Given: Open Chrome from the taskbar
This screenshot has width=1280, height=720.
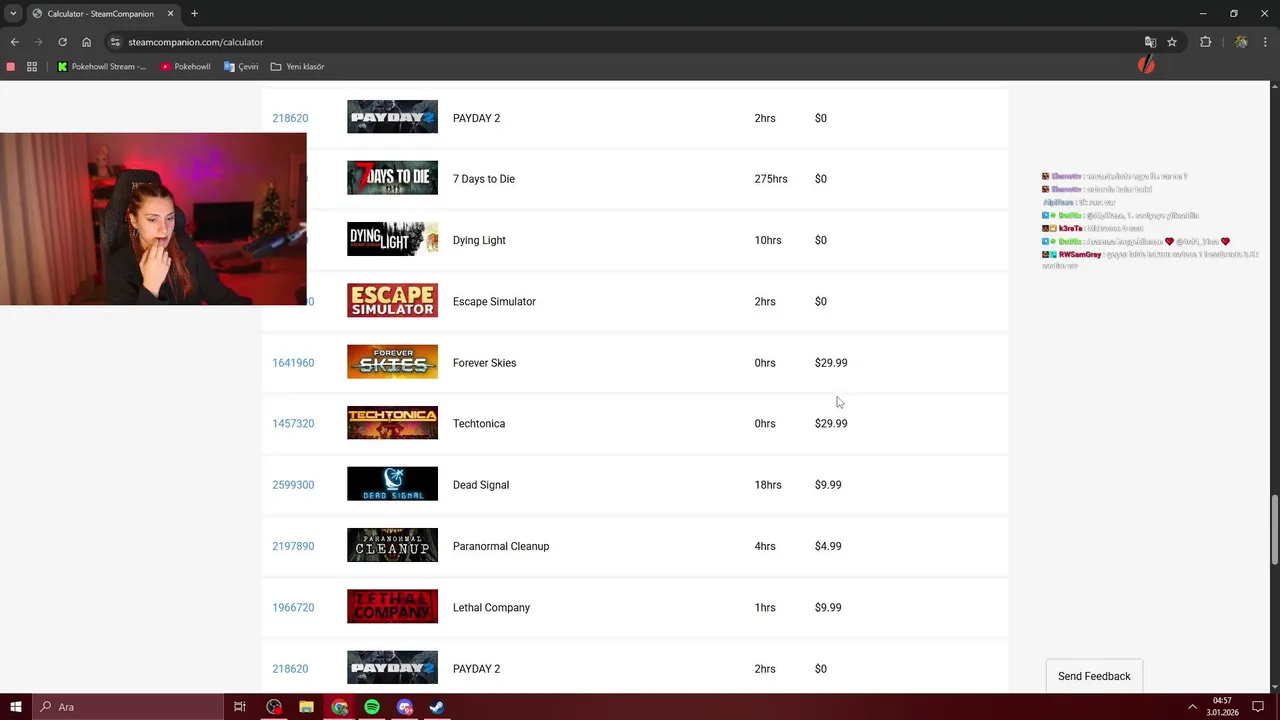Looking at the screenshot, I should (339, 707).
